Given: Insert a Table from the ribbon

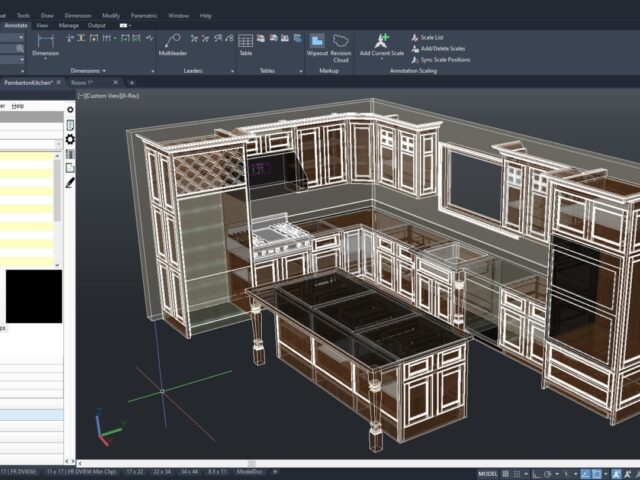Looking at the screenshot, I should tap(245, 43).
